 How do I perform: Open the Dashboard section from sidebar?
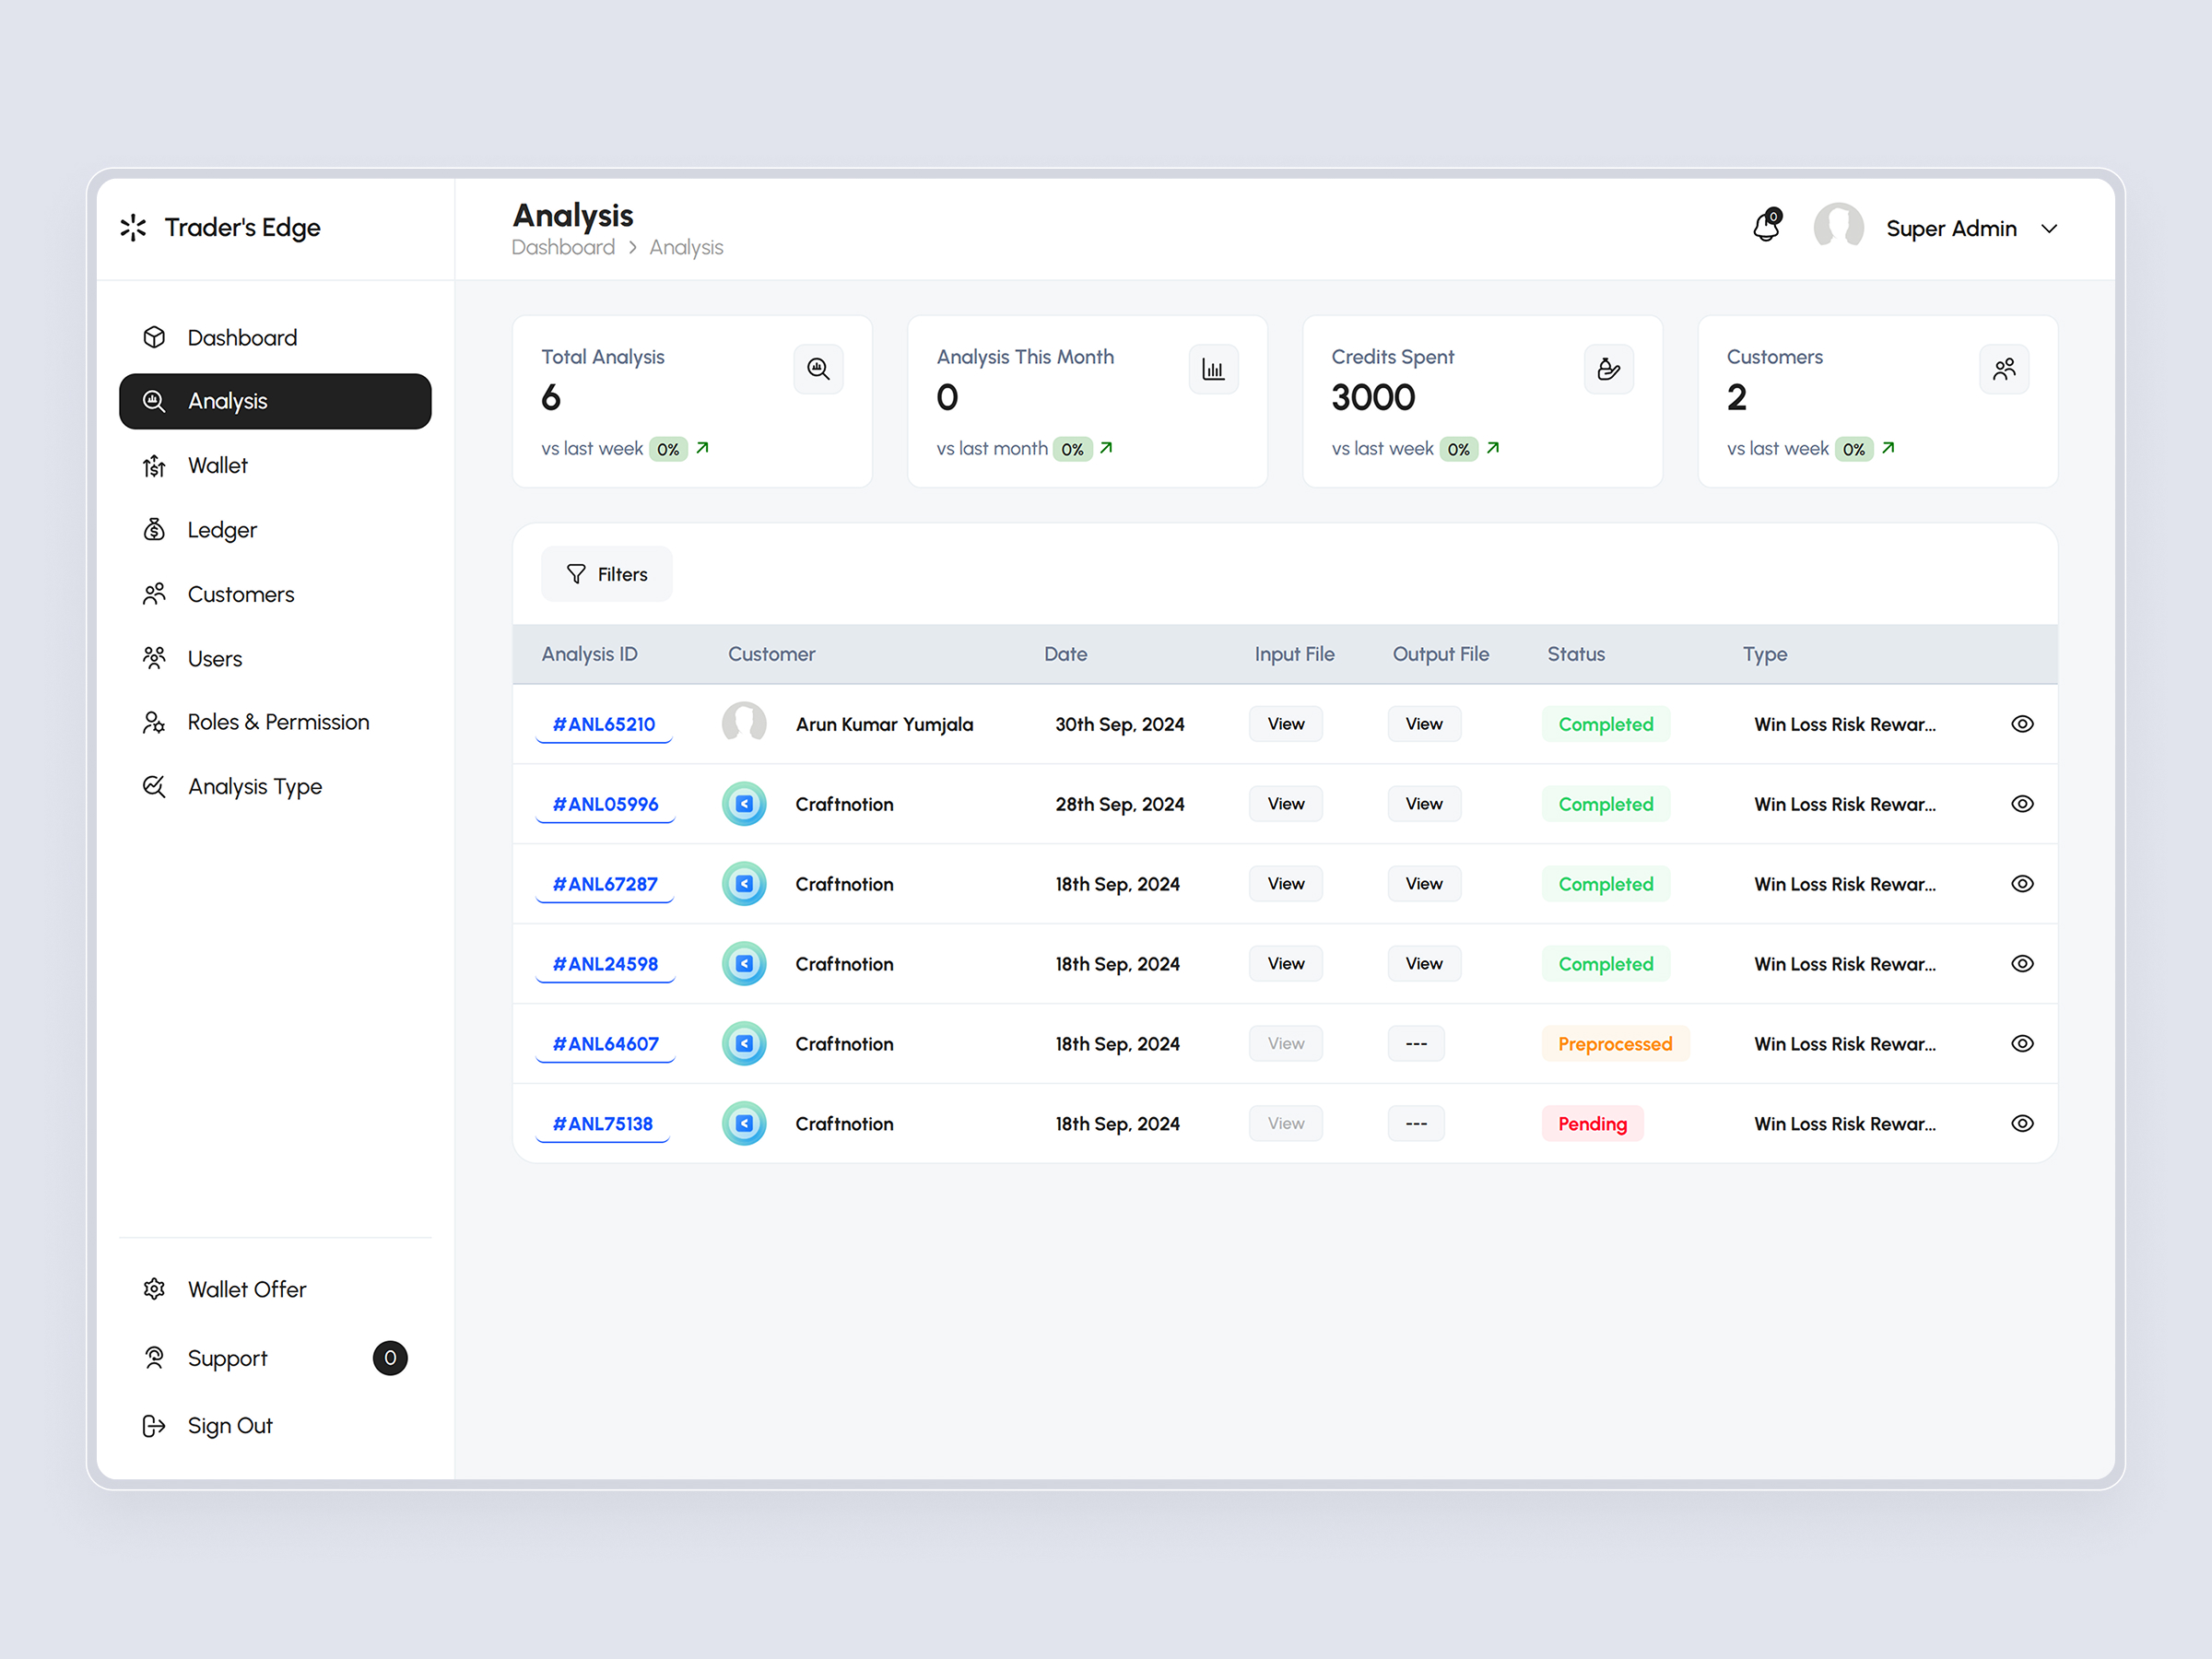click(242, 337)
